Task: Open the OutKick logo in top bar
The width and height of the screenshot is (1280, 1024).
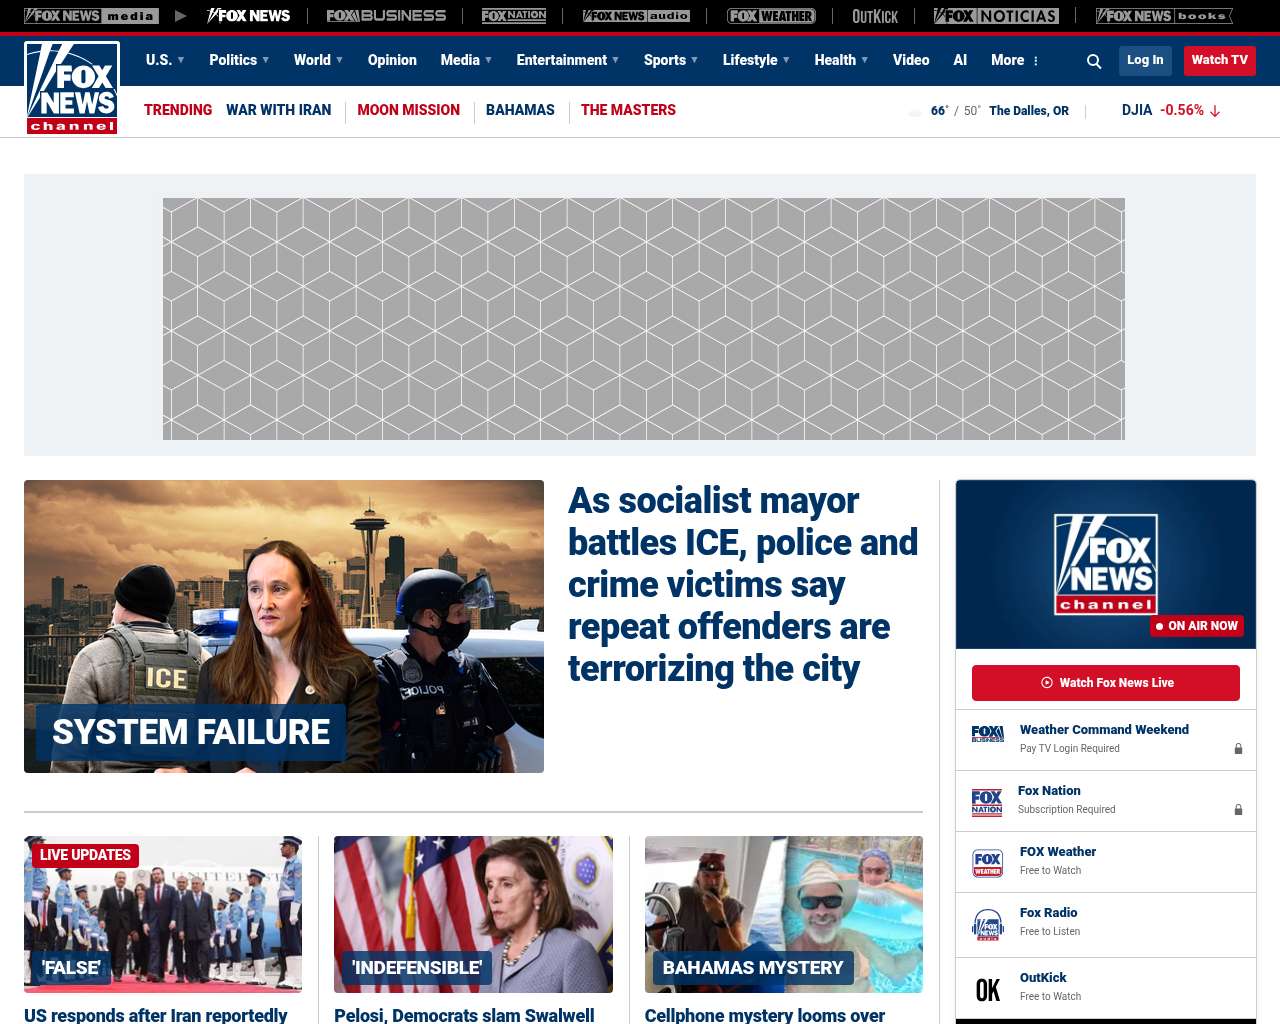Action: coord(875,16)
